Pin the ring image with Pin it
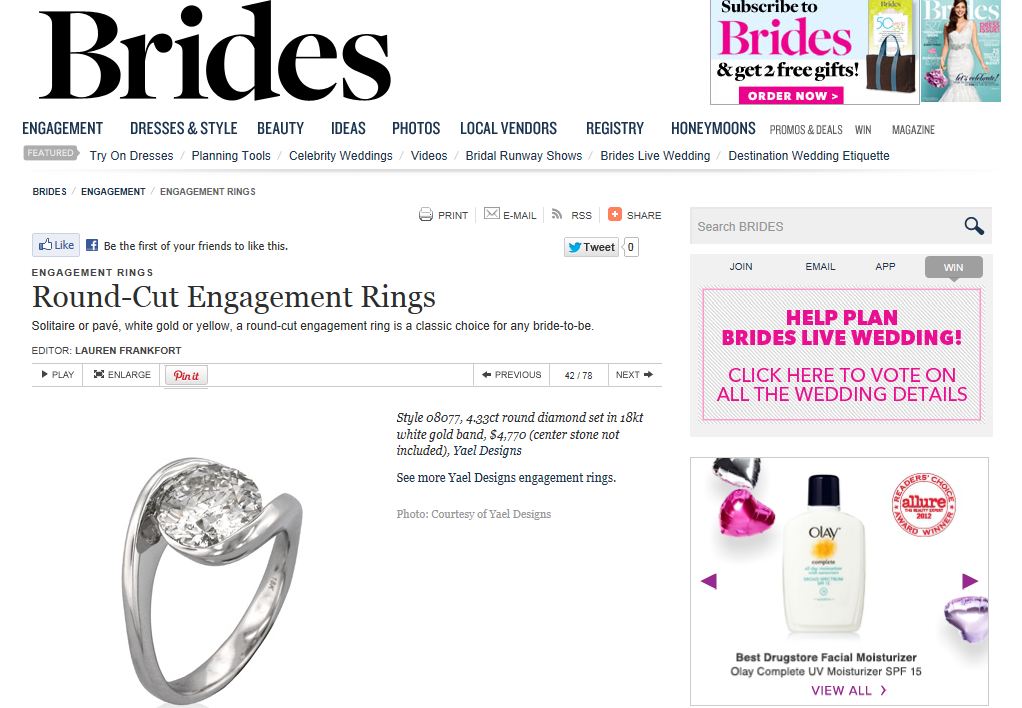The image size is (1022, 708). click(x=186, y=376)
